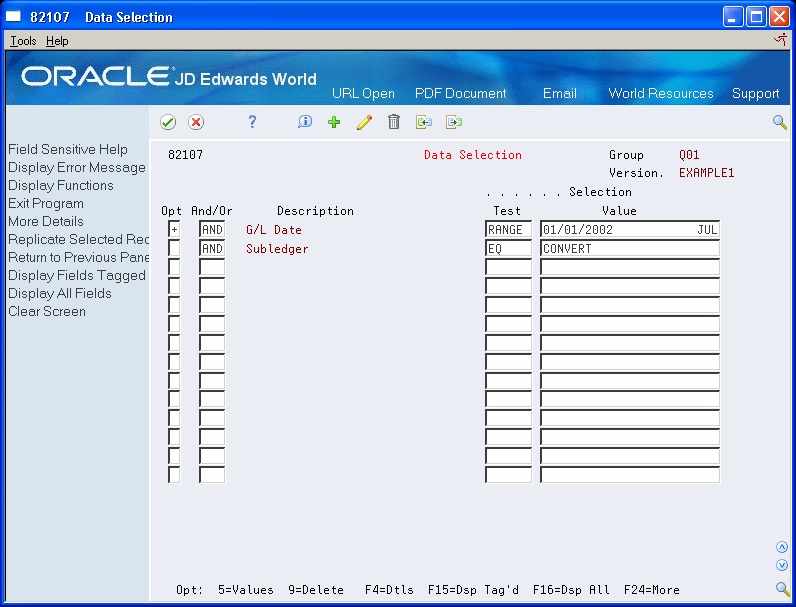This screenshot has width=796, height=607.
Task: Click Opt field of G/L Date row
Action: (x=174, y=229)
